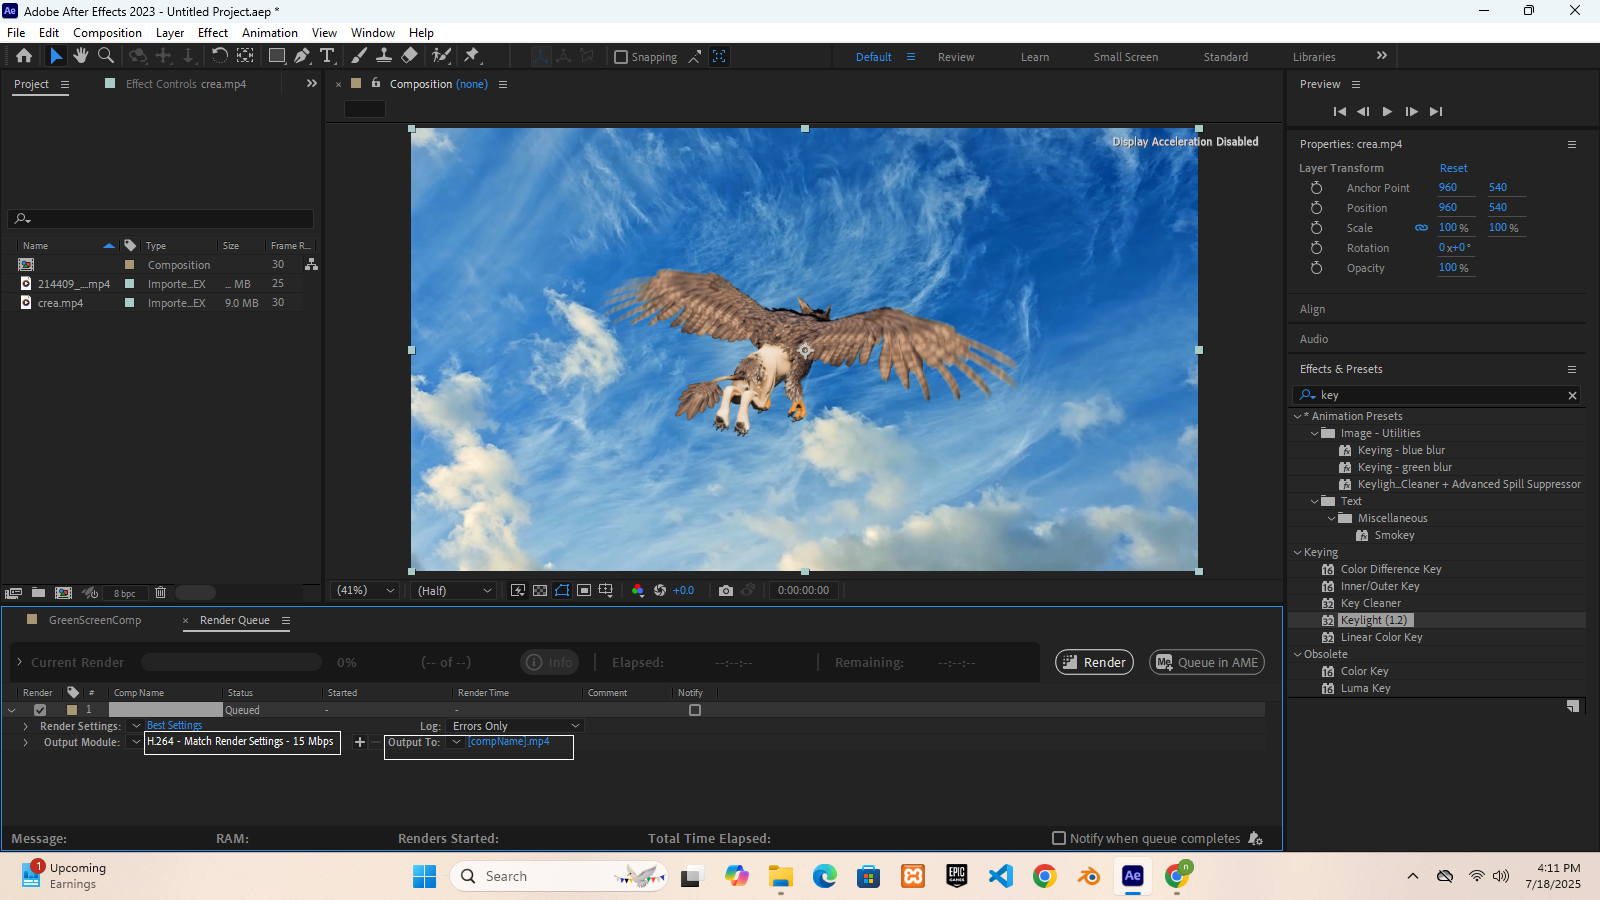The height and width of the screenshot is (900, 1600).
Task: Toggle Position stopwatch in Properties
Action: (1316, 208)
